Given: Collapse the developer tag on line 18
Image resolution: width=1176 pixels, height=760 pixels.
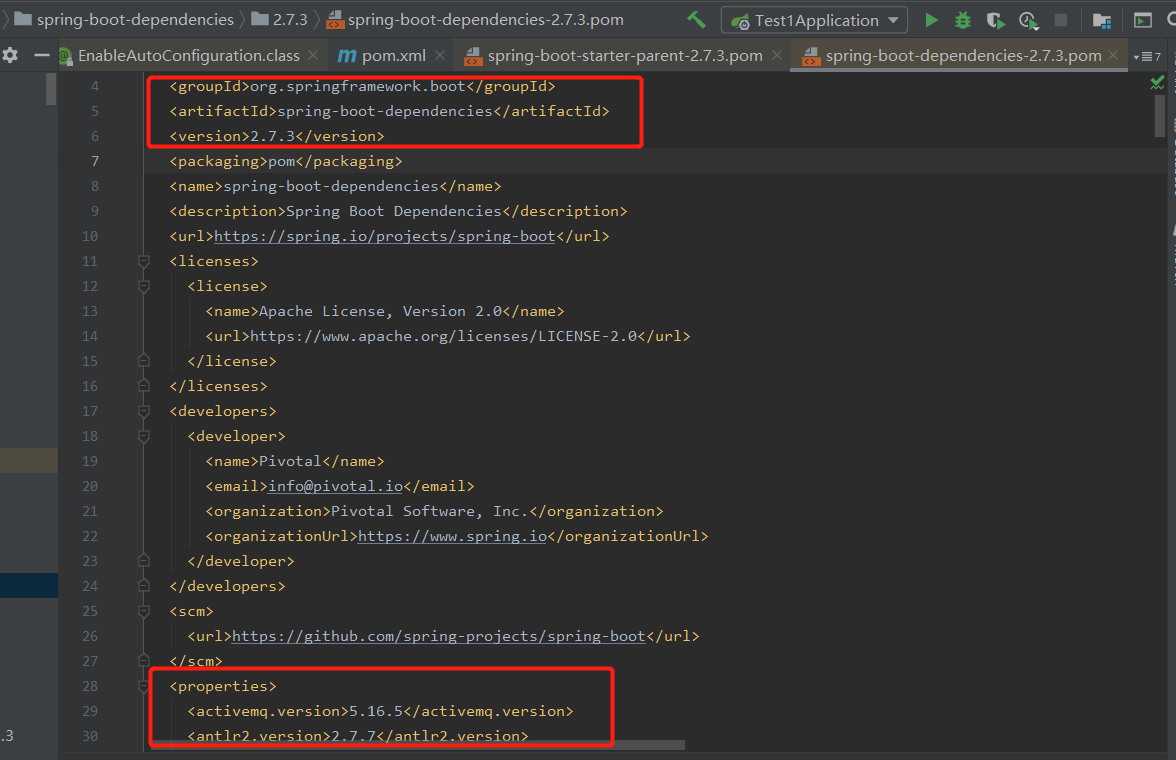Looking at the screenshot, I should pos(144,436).
